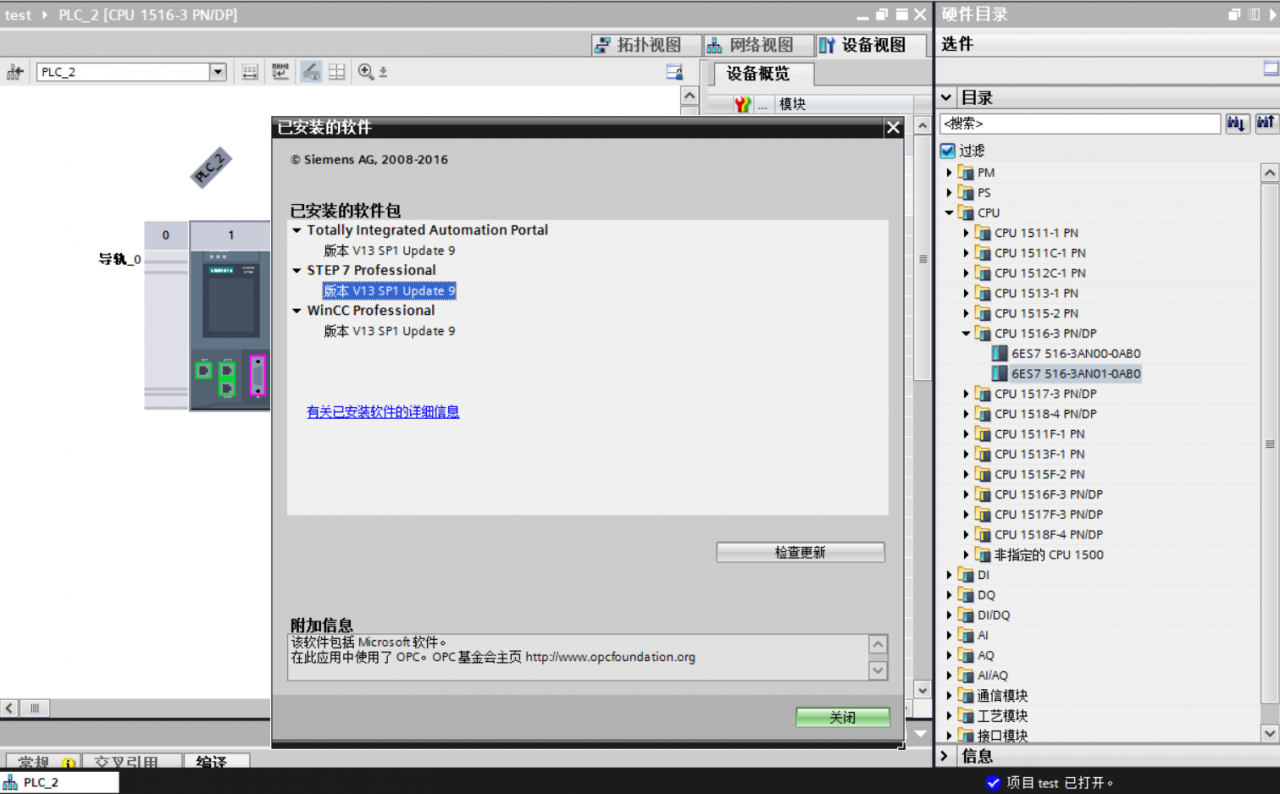1280x794 pixels.
Task: Open the PLC_2 device selector dropdown
Action: [x=217, y=72]
